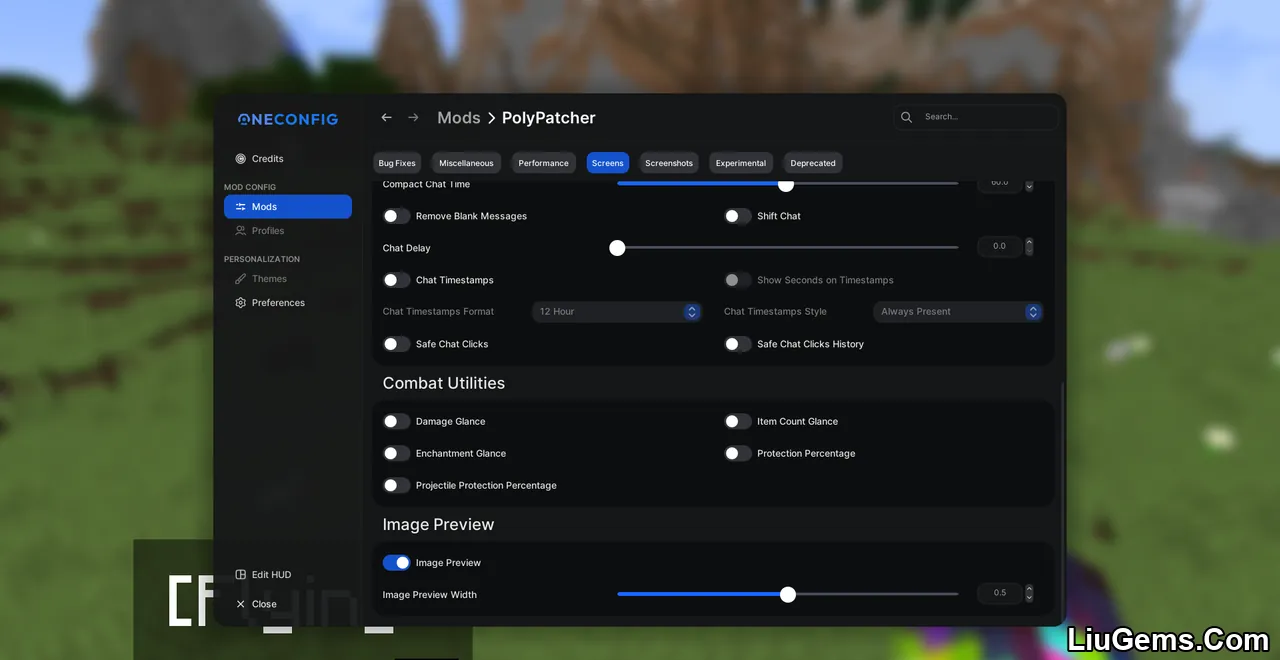
Task: Open the Deprecated tab
Action: pos(813,163)
